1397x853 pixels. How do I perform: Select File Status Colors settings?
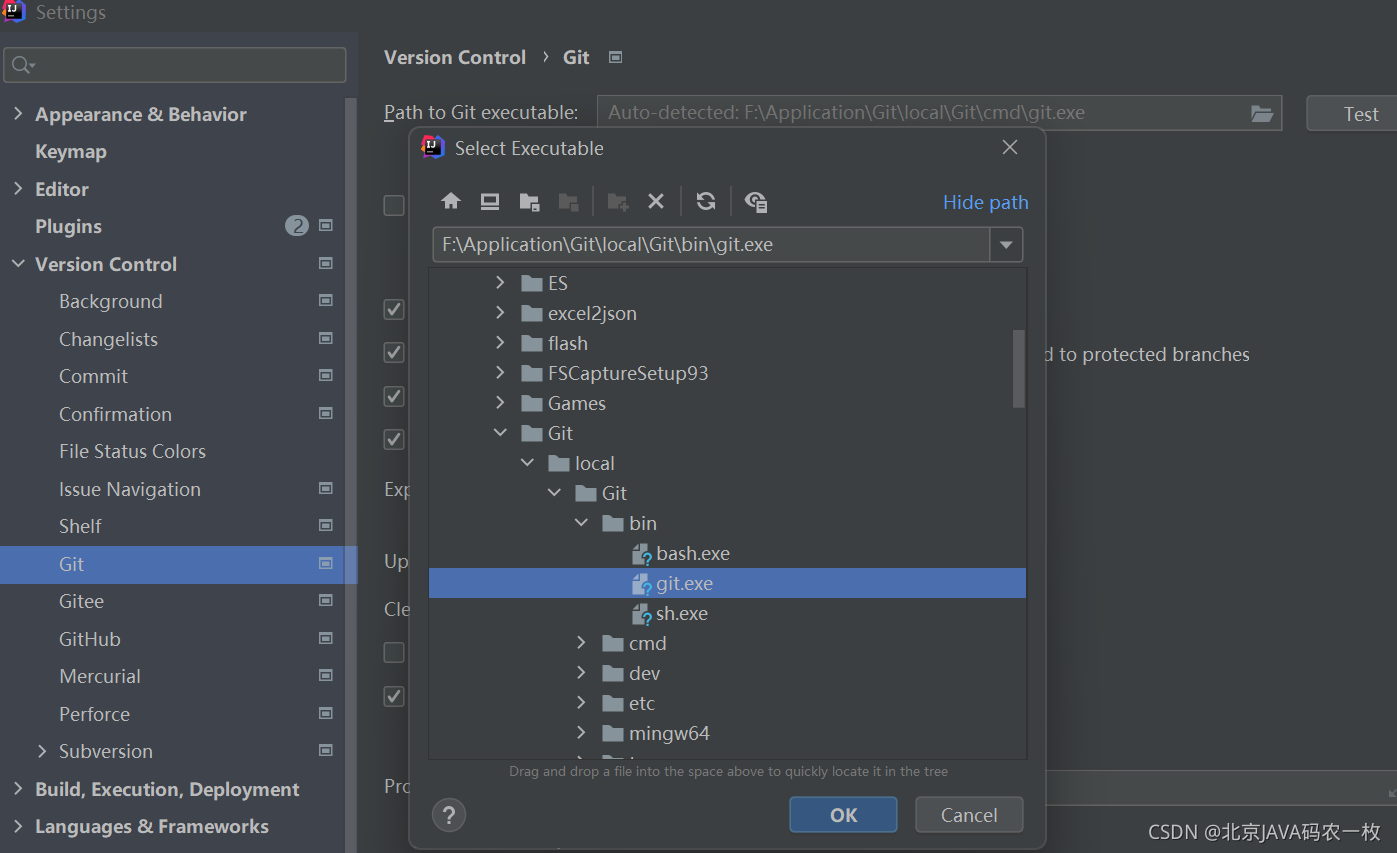click(132, 451)
